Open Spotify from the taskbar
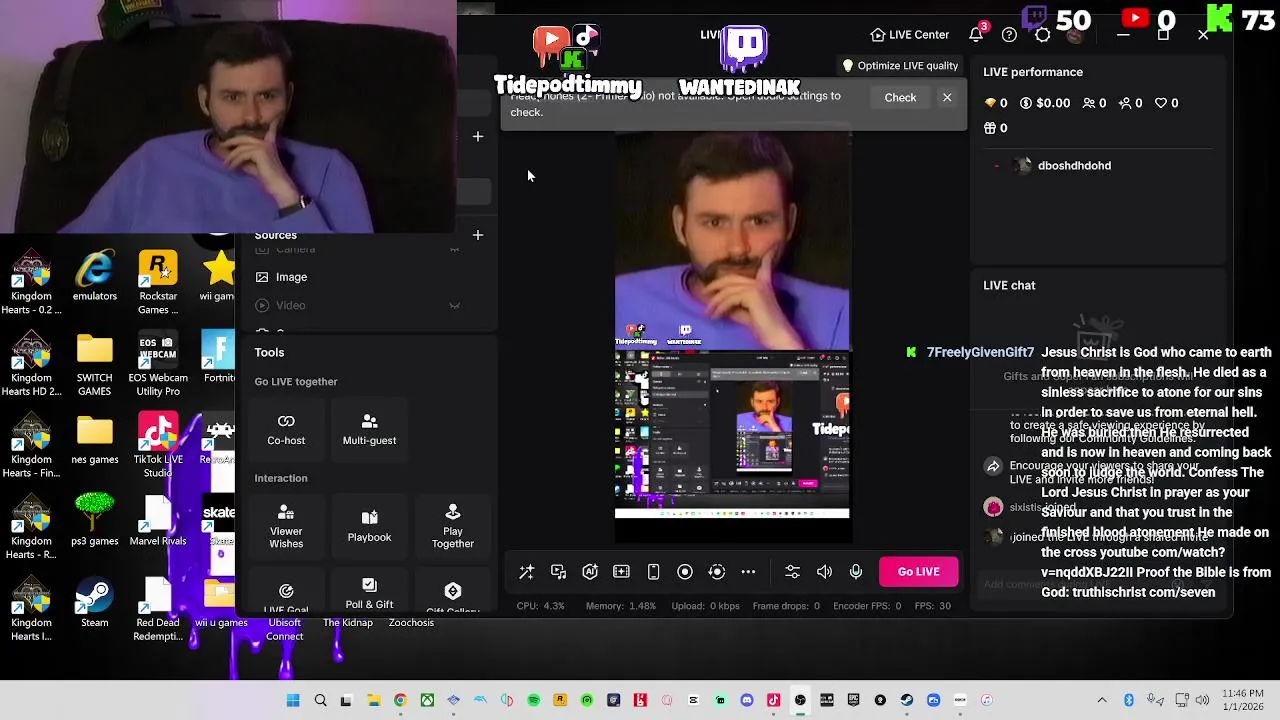Screen dimensions: 1280x720 click(x=533, y=700)
